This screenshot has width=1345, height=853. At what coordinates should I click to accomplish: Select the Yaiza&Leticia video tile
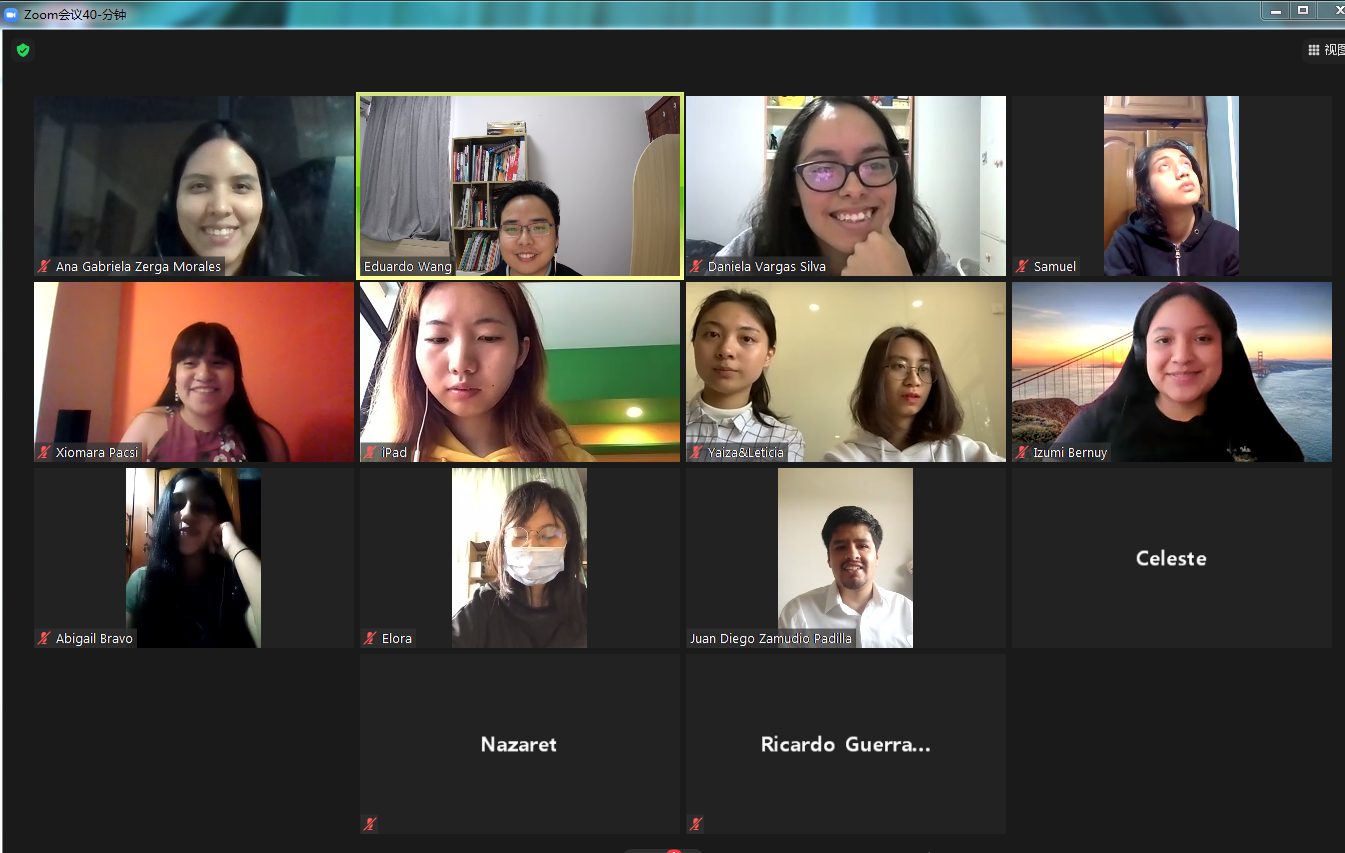pos(846,372)
